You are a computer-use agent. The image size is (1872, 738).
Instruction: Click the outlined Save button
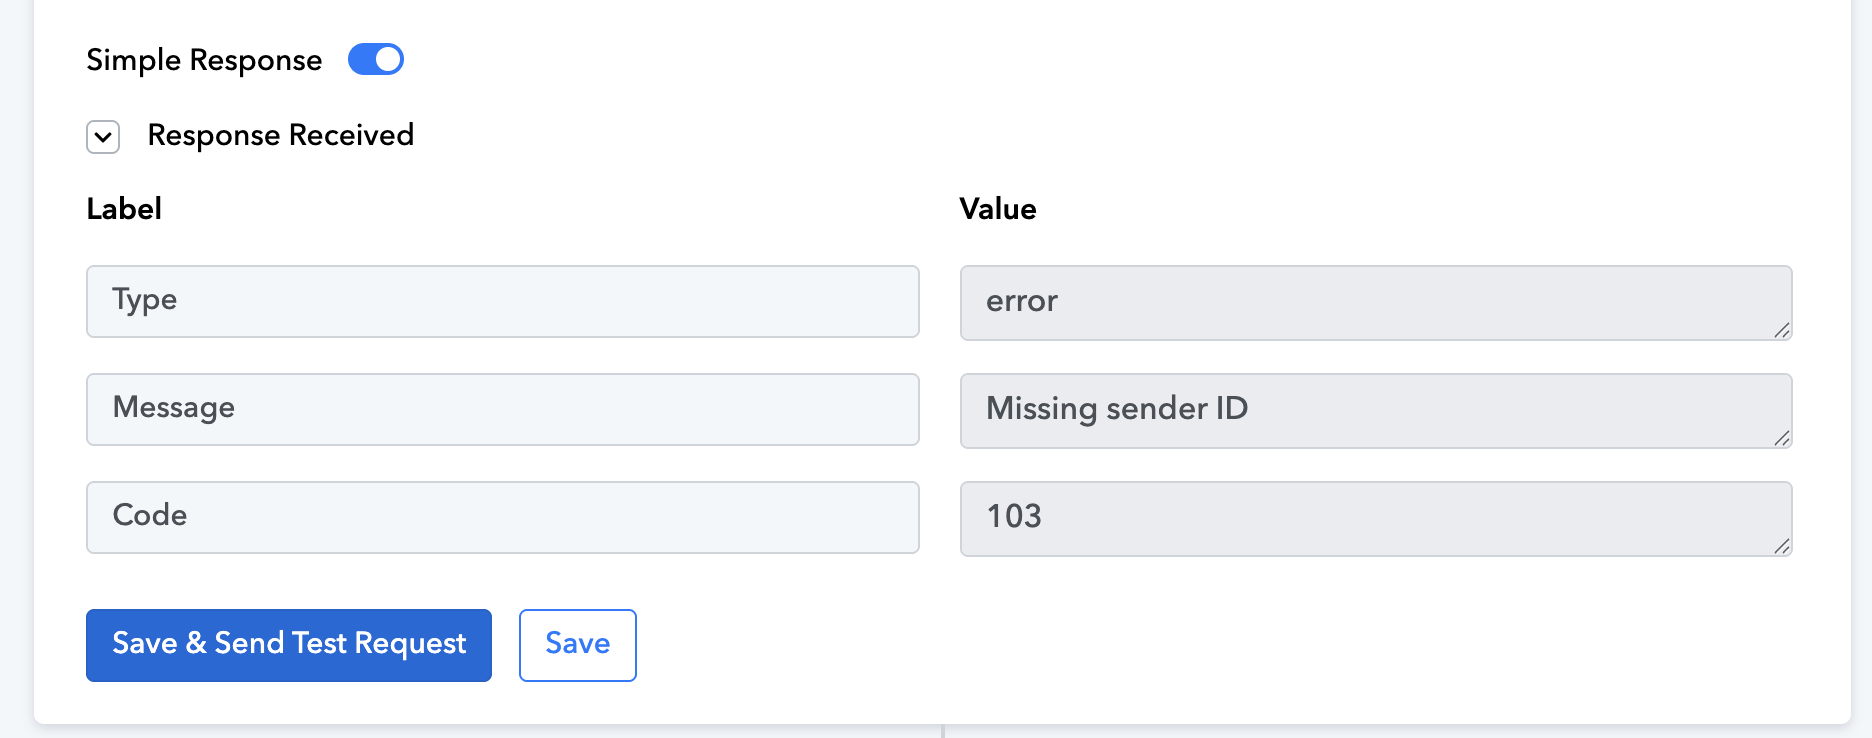577,645
